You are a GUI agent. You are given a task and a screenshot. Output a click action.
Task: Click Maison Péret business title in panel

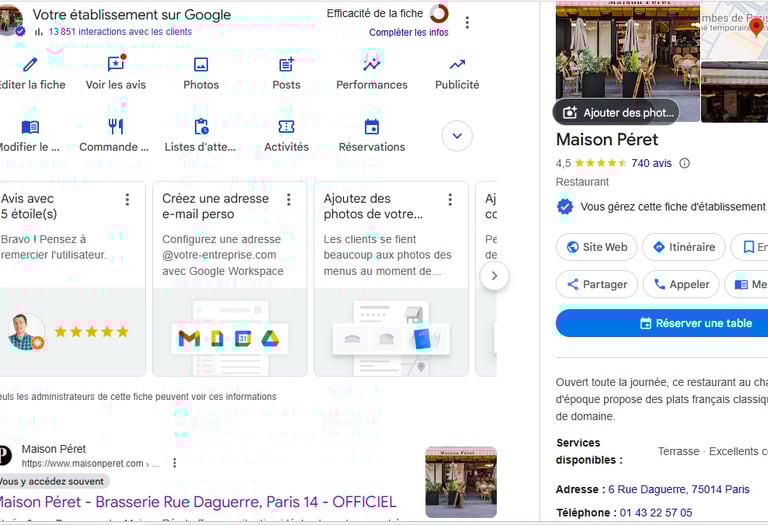(607, 140)
